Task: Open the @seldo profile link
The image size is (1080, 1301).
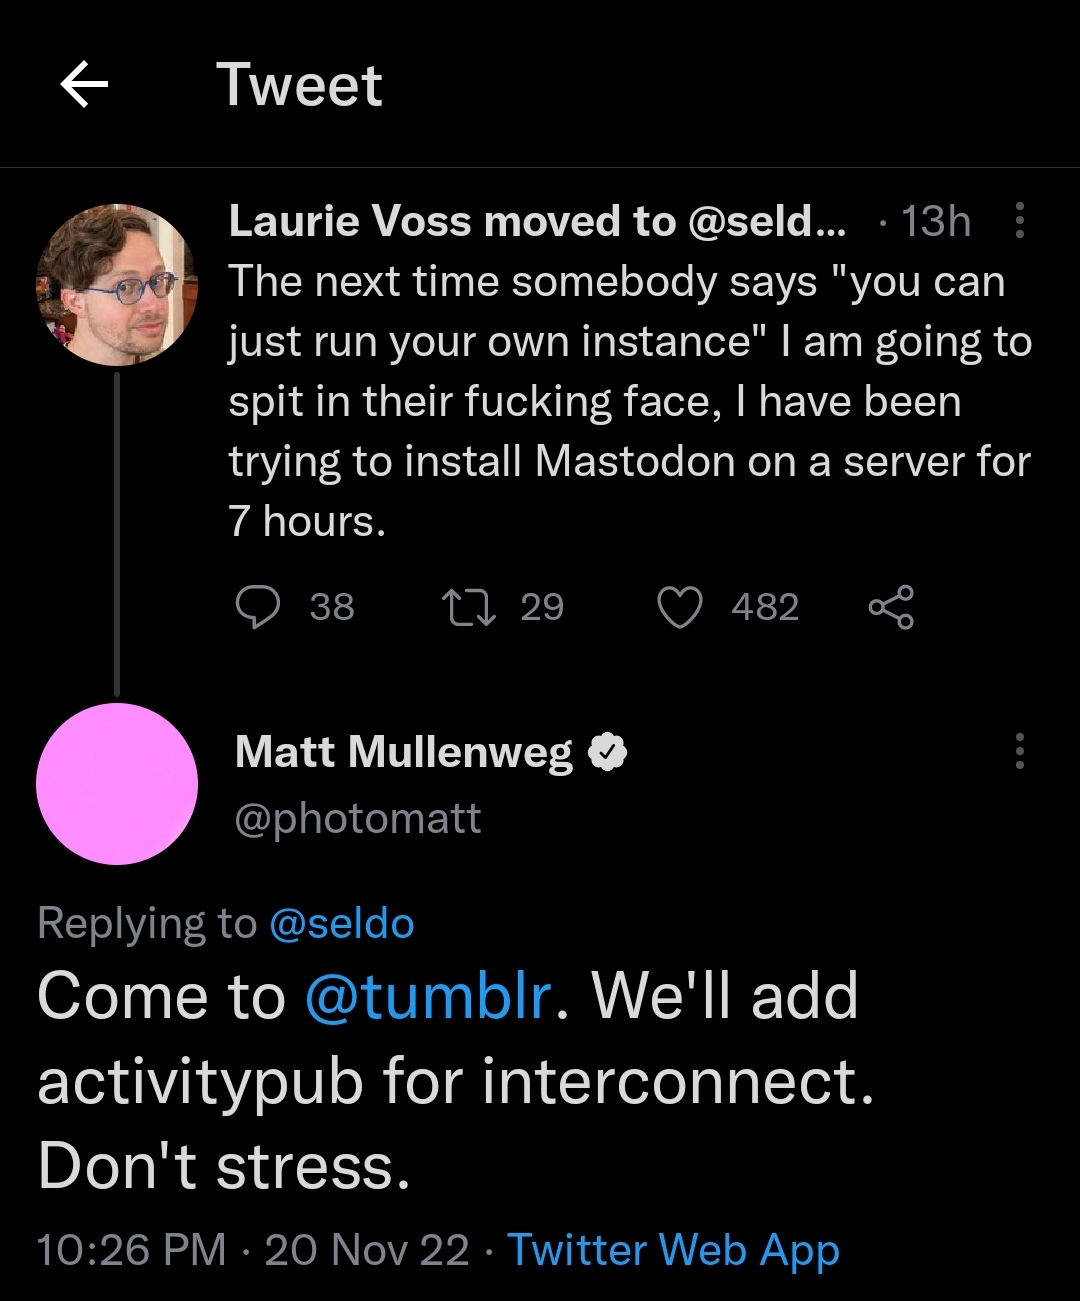Action: [x=341, y=923]
